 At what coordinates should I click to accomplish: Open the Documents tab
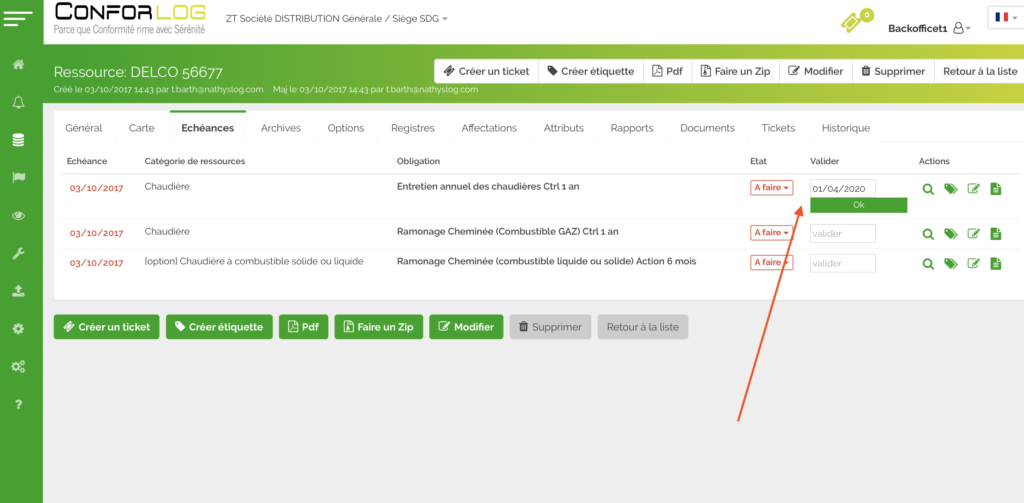[707, 128]
